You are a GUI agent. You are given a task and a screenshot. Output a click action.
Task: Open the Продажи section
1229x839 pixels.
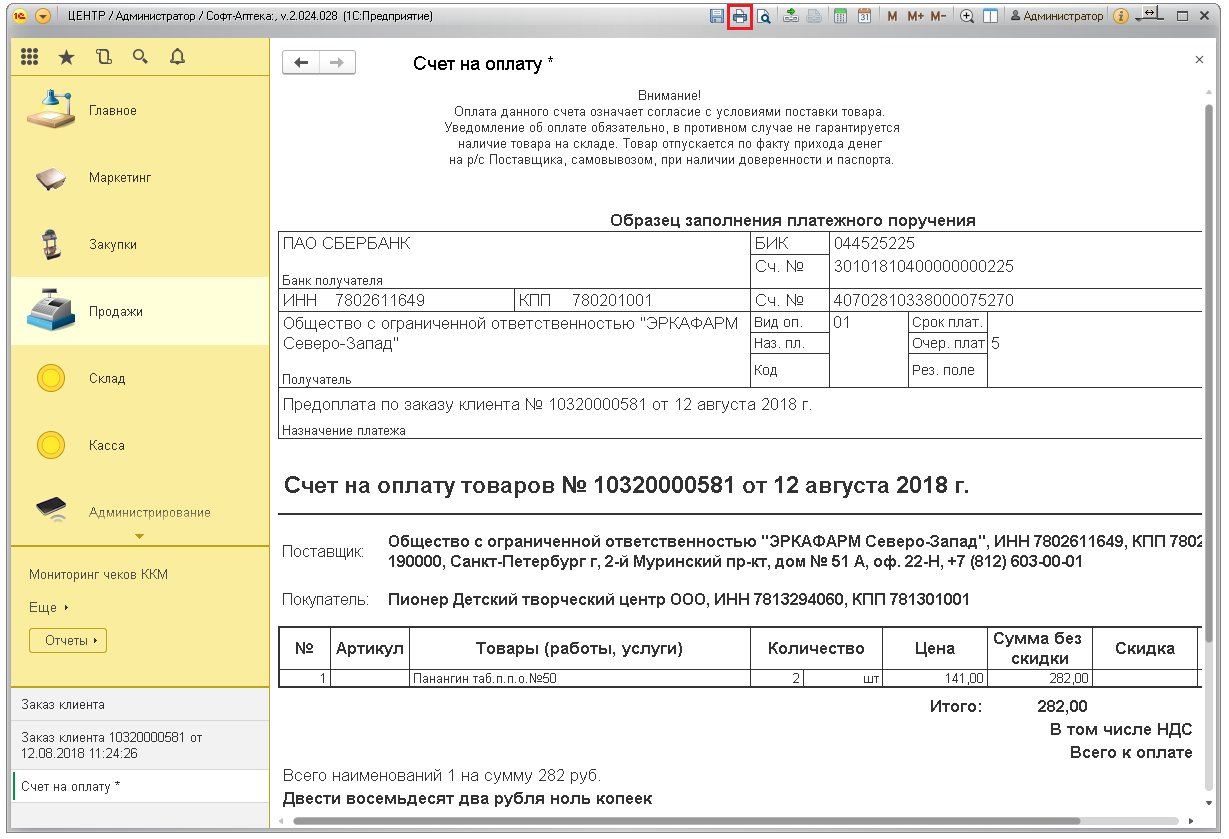115,311
